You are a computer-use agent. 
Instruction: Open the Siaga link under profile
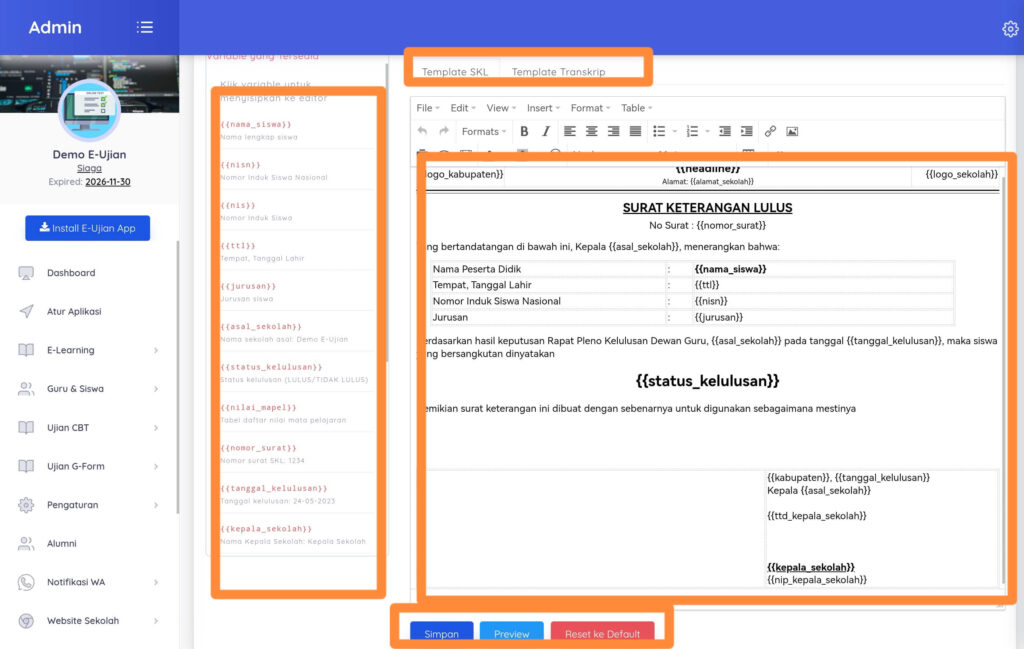tap(89, 168)
